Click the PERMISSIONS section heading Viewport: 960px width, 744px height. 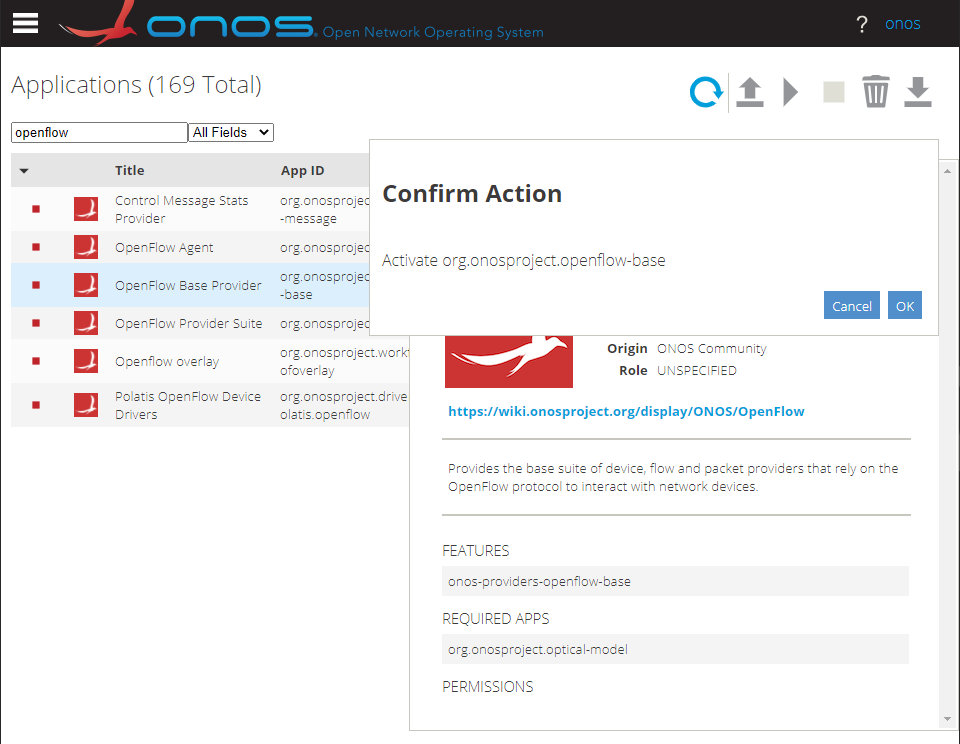point(487,686)
